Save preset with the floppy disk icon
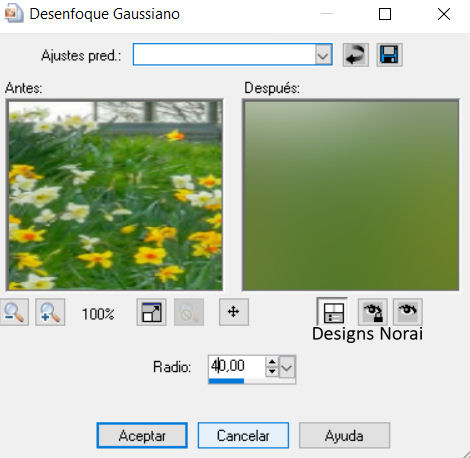The height and width of the screenshot is (458, 470). coord(389,55)
